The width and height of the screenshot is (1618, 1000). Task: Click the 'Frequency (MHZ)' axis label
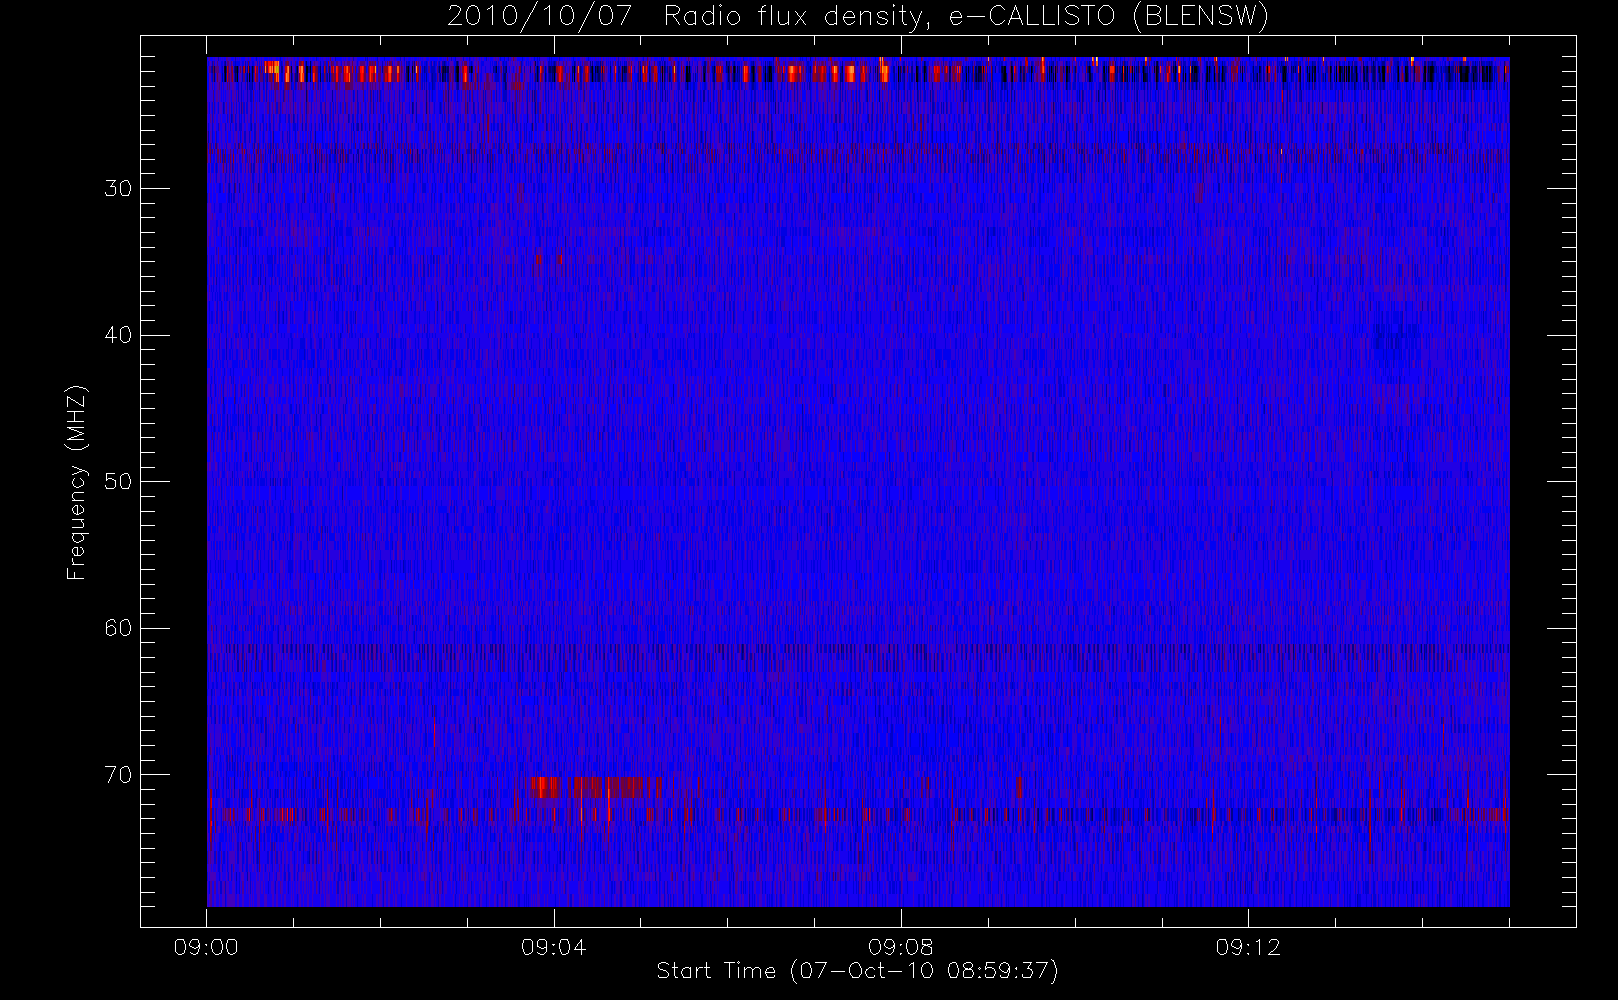pyautogui.click(x=77, y=483)
